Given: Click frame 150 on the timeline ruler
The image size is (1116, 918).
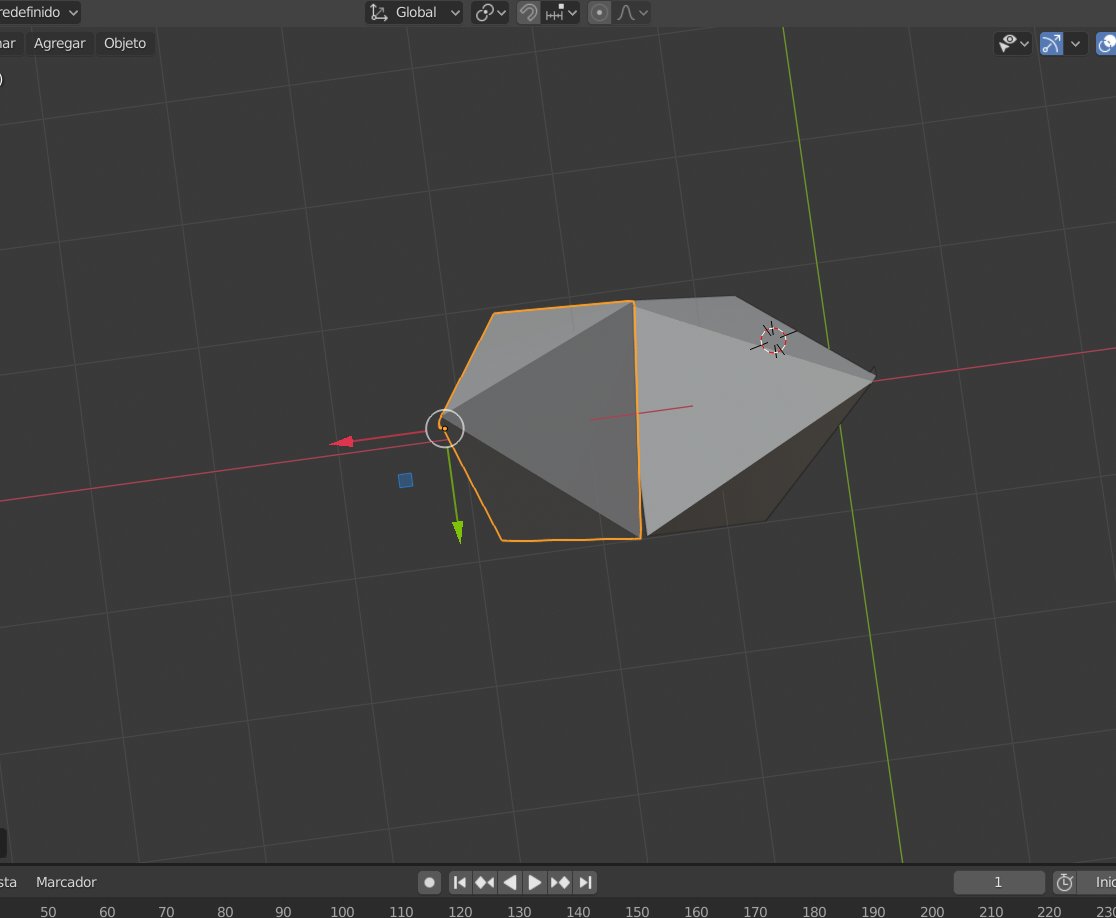Looking at the screenshot, I should 637,911.
